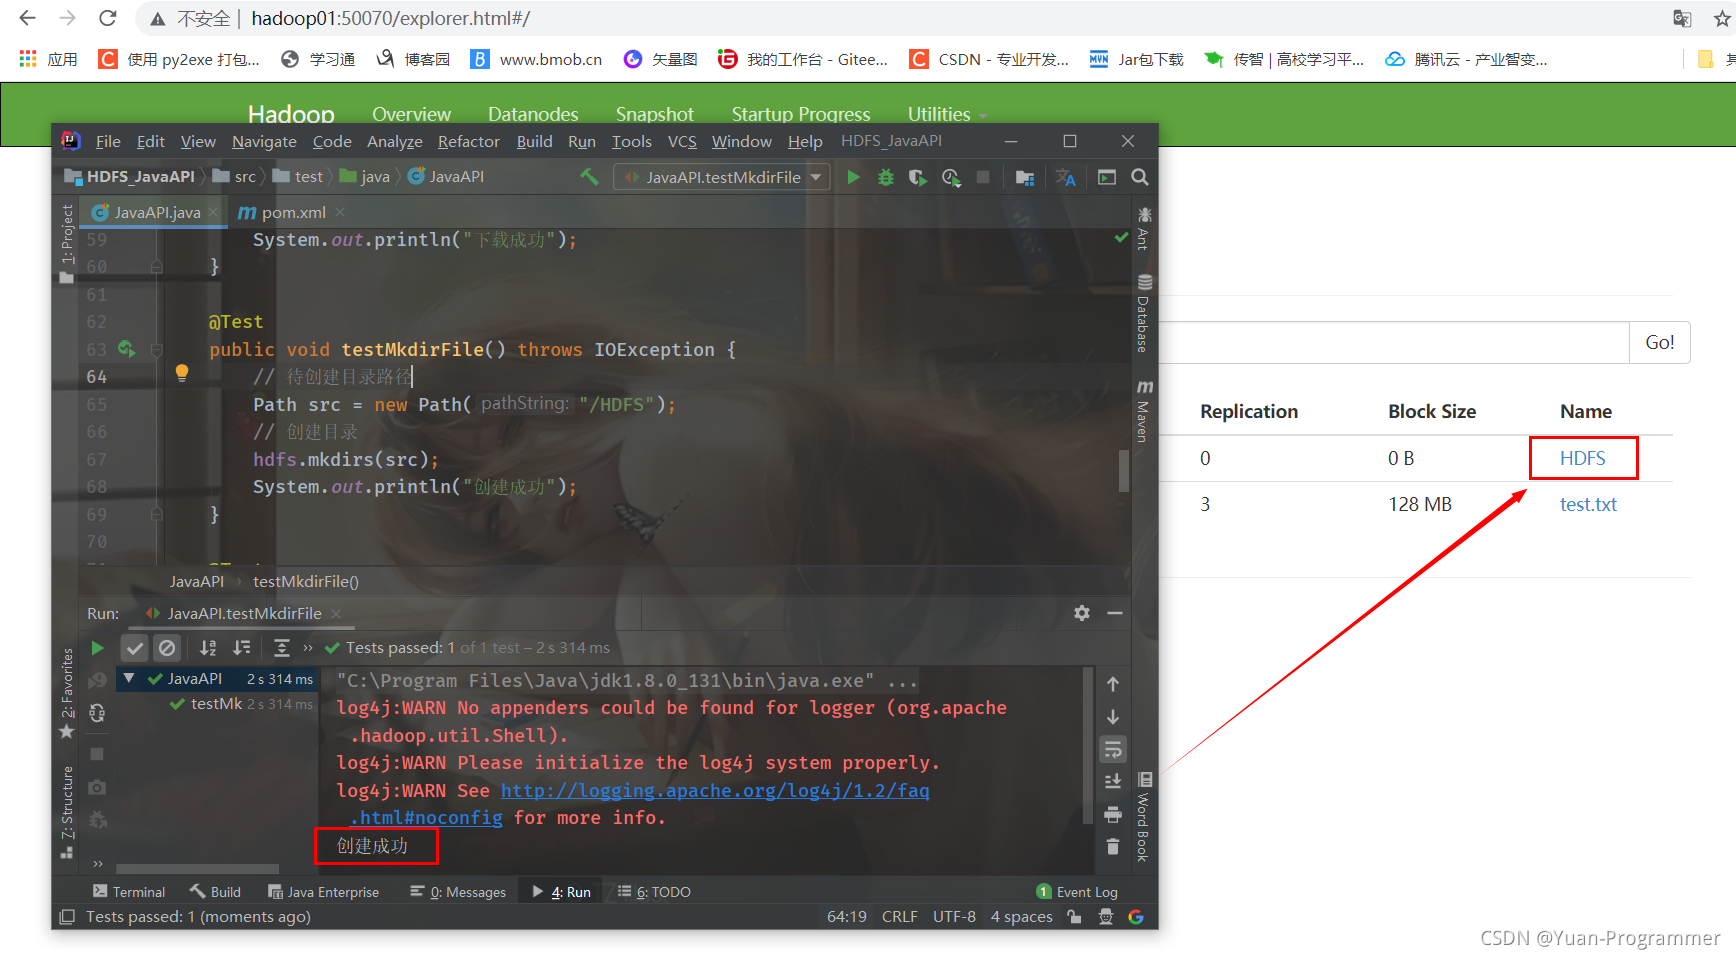Collapse the JavaAPI node in test tree
This screenshot has width=1736, height=959.
coord(129,678)
